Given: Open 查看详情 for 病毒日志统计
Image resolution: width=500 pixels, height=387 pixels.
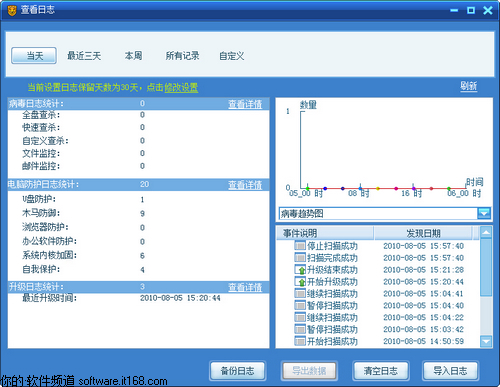Looking at the screenshot, I should click(245, 104).
